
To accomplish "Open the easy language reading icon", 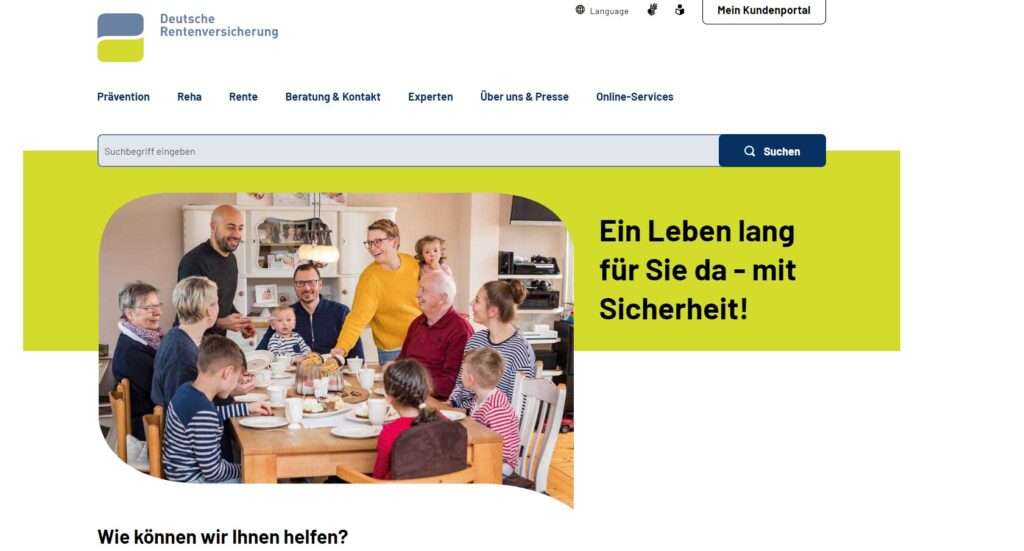I will [x=680, y=10].
